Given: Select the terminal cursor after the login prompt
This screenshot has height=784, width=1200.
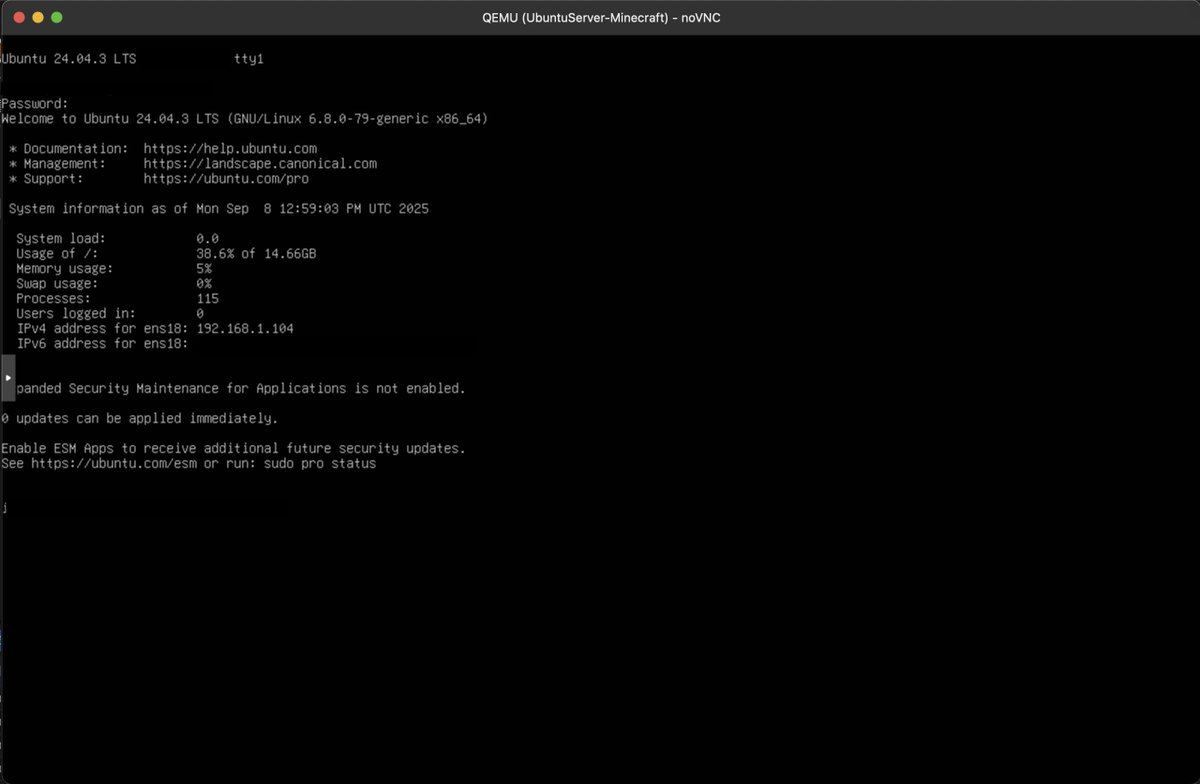Looking at the screenshot, I should [4, 507].
